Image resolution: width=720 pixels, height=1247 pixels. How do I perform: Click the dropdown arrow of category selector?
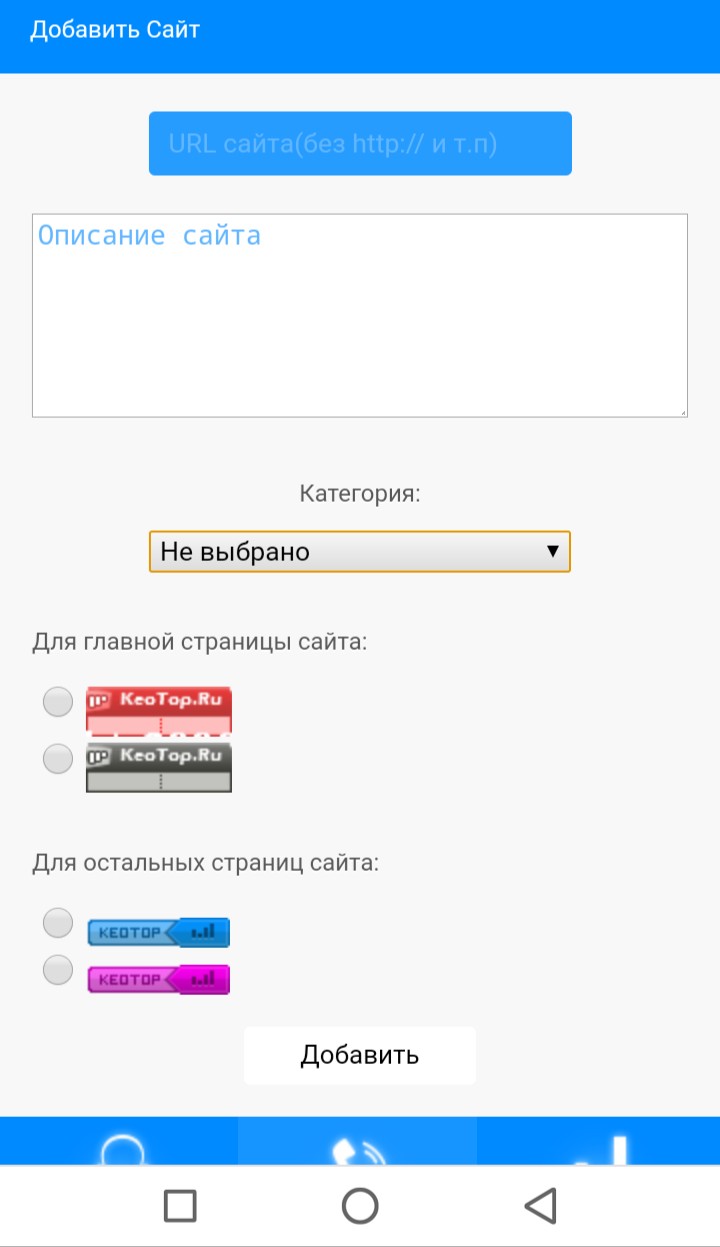pos(551,551)
